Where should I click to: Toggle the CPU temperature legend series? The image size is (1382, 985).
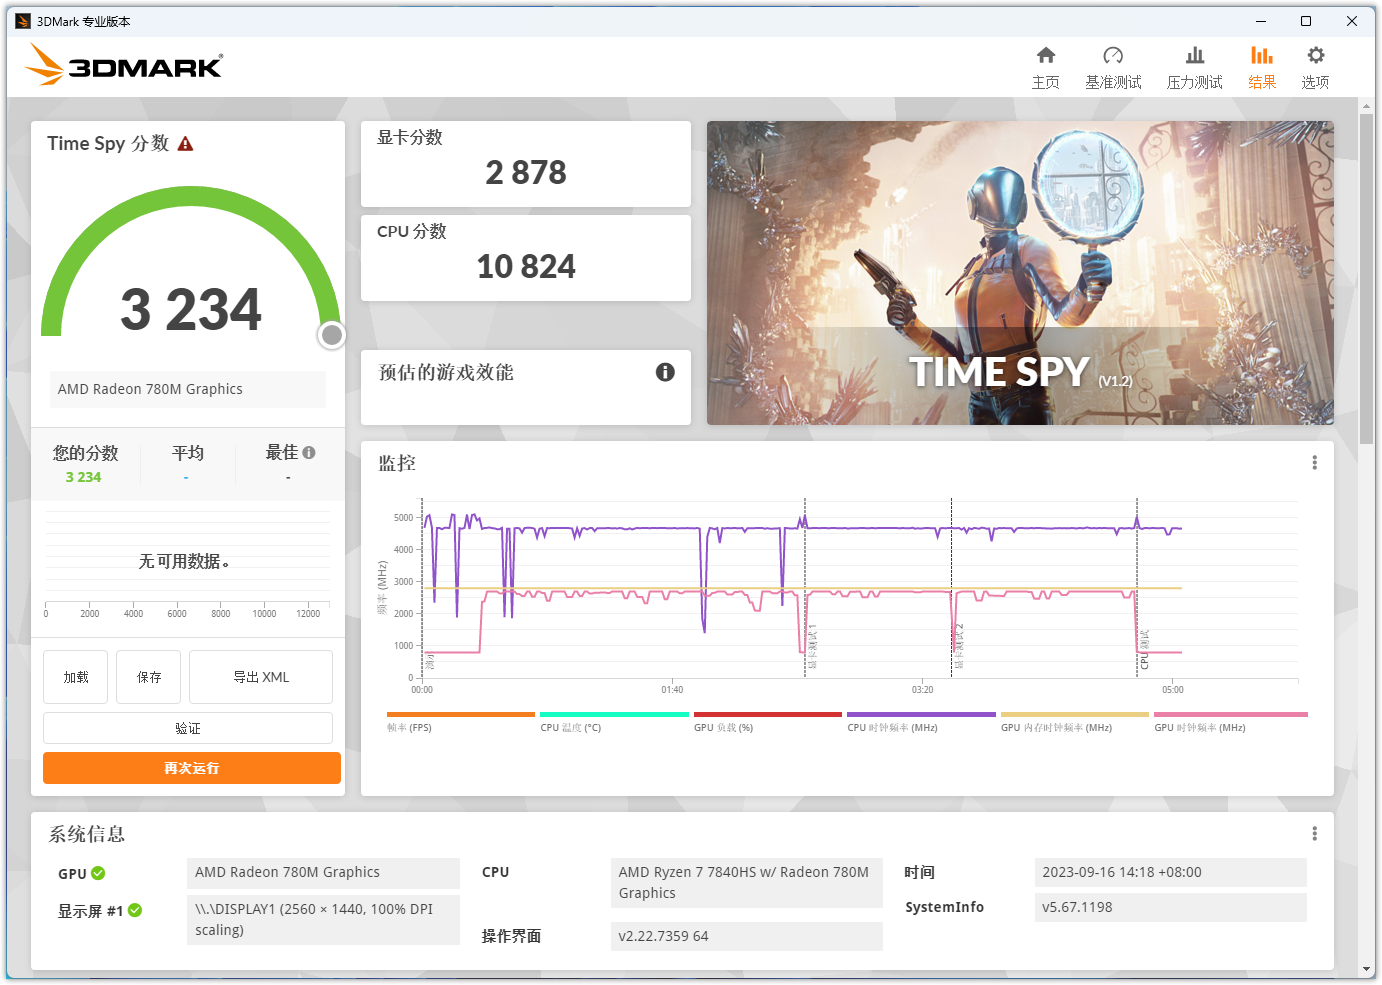614,722
